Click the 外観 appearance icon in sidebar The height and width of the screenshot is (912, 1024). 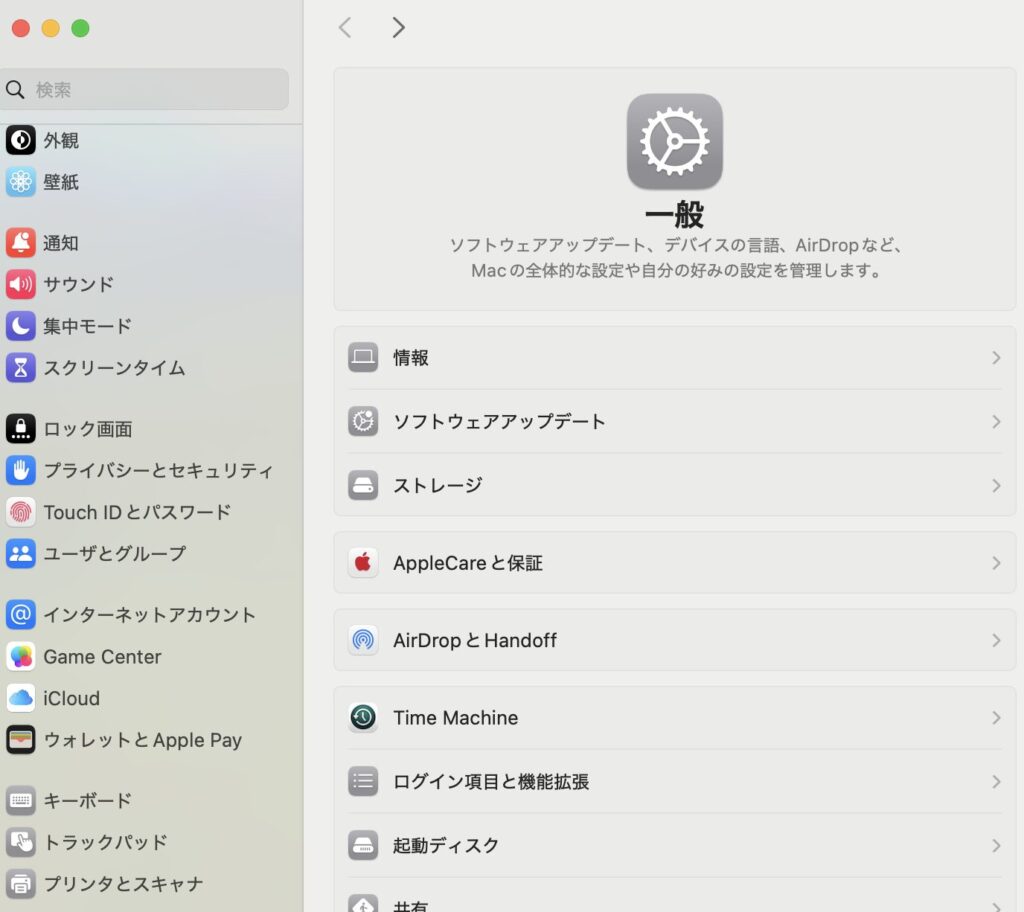point(21,141)
